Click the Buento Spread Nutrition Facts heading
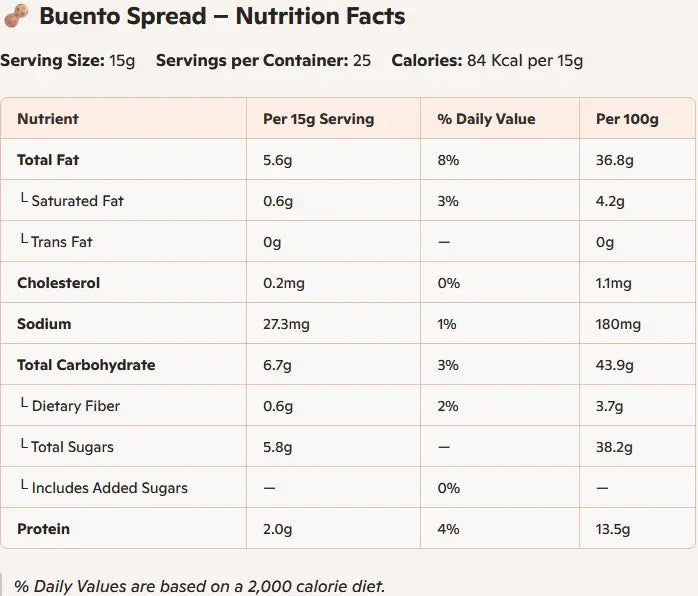The width and height of the screenshot is (698, 596). click(x=222, y=17)
